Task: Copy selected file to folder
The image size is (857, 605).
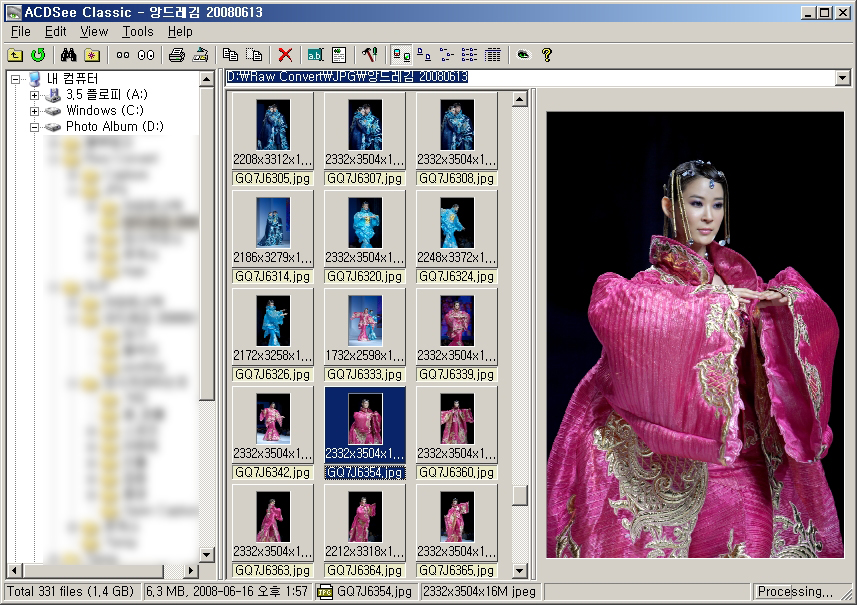Action: click(230, 55)
